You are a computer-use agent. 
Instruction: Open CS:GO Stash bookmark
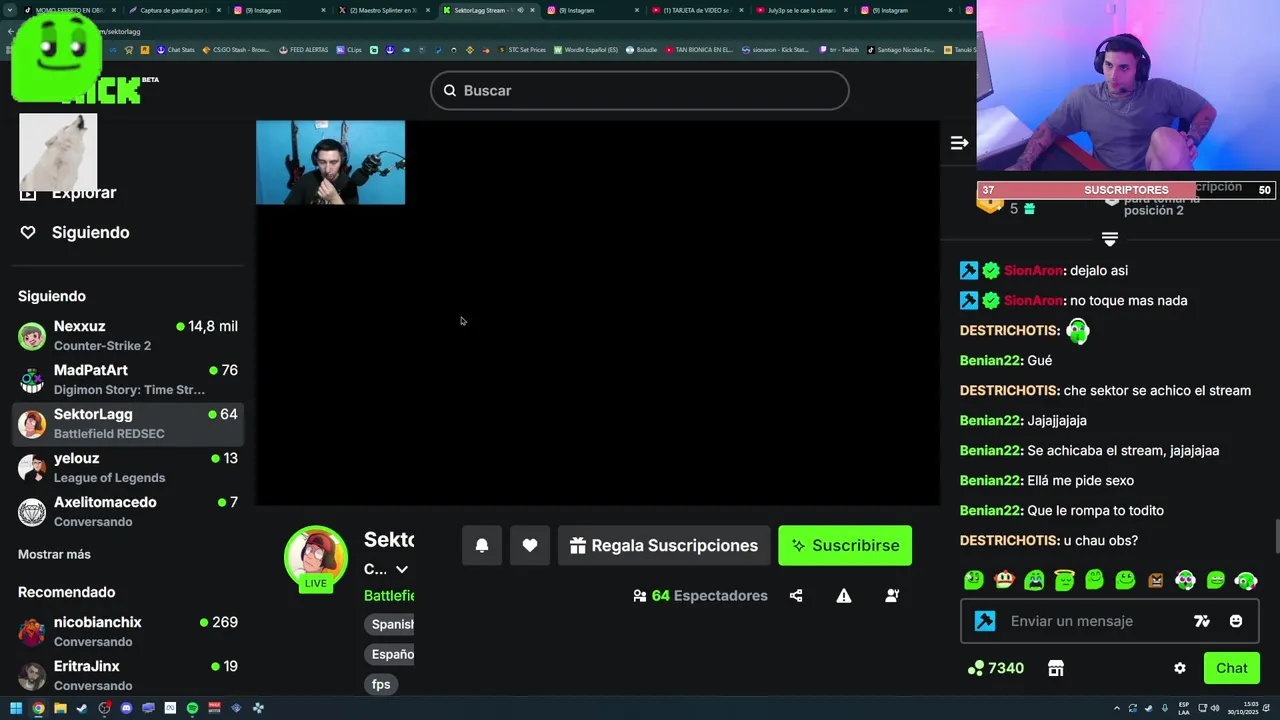[237, 49]
